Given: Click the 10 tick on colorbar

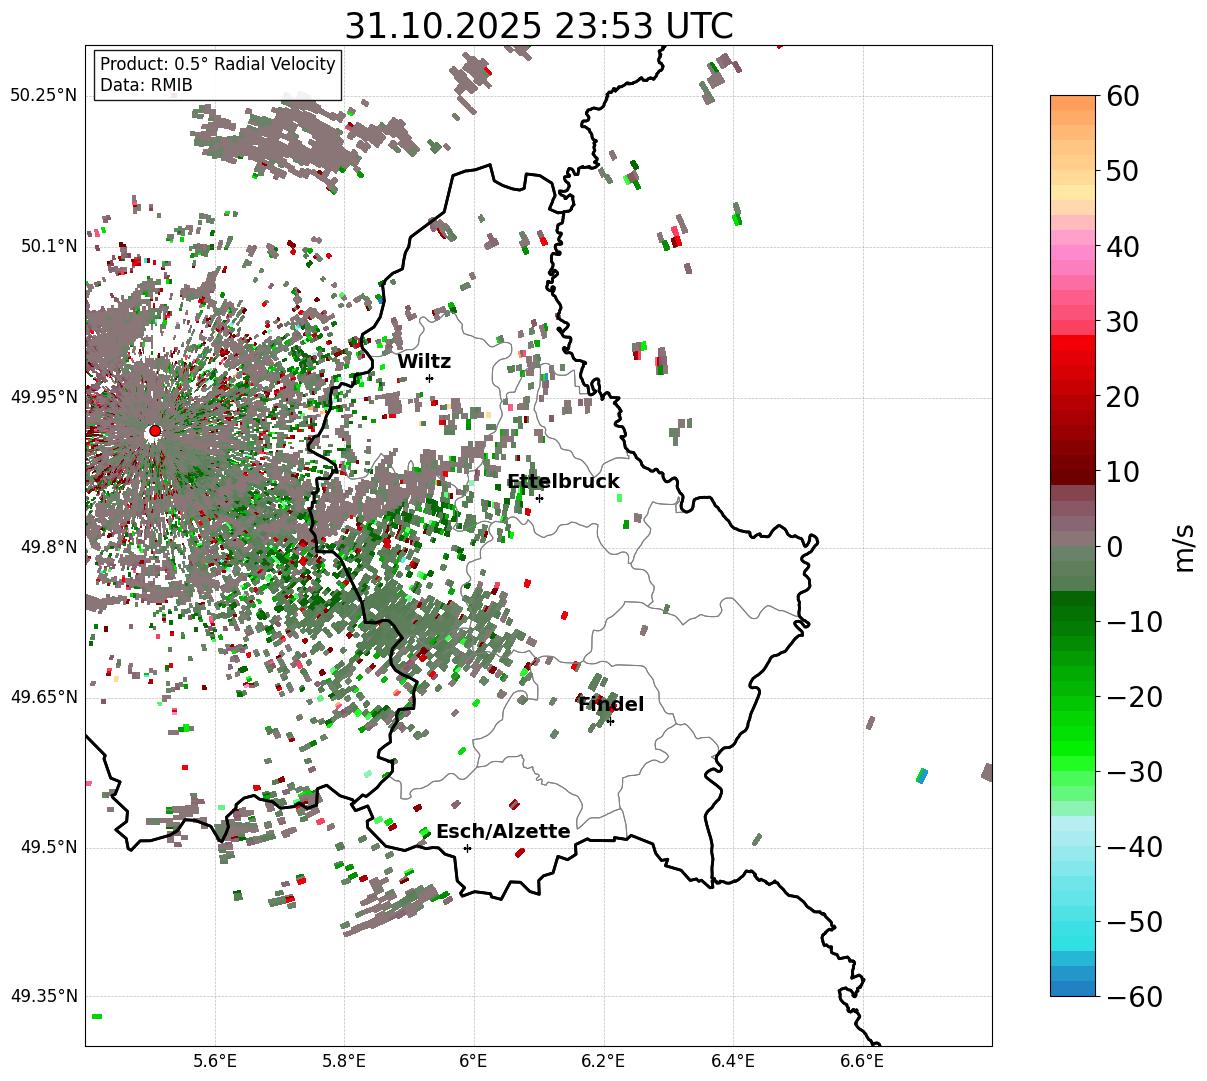Looking at the screenshot, I should point(1122,472).
